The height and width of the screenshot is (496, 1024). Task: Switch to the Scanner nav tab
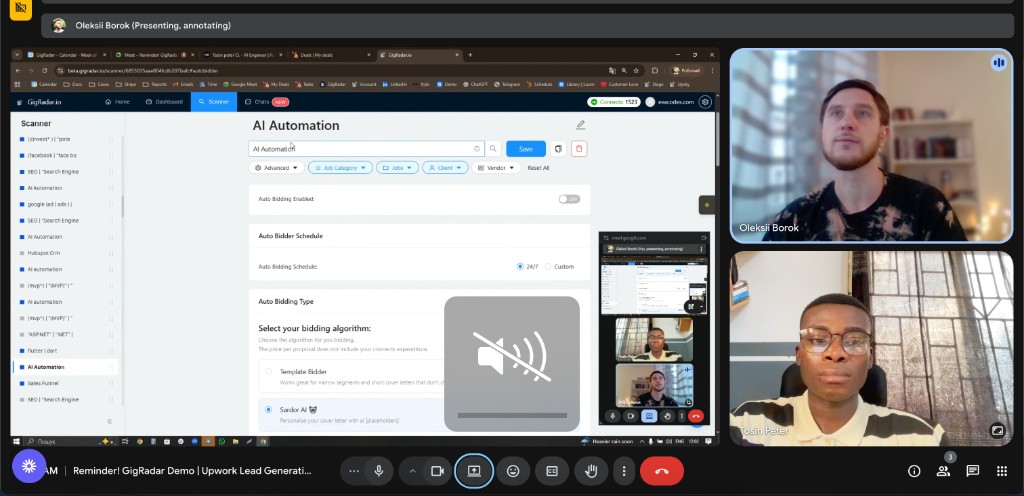click(x=214, y=102)
